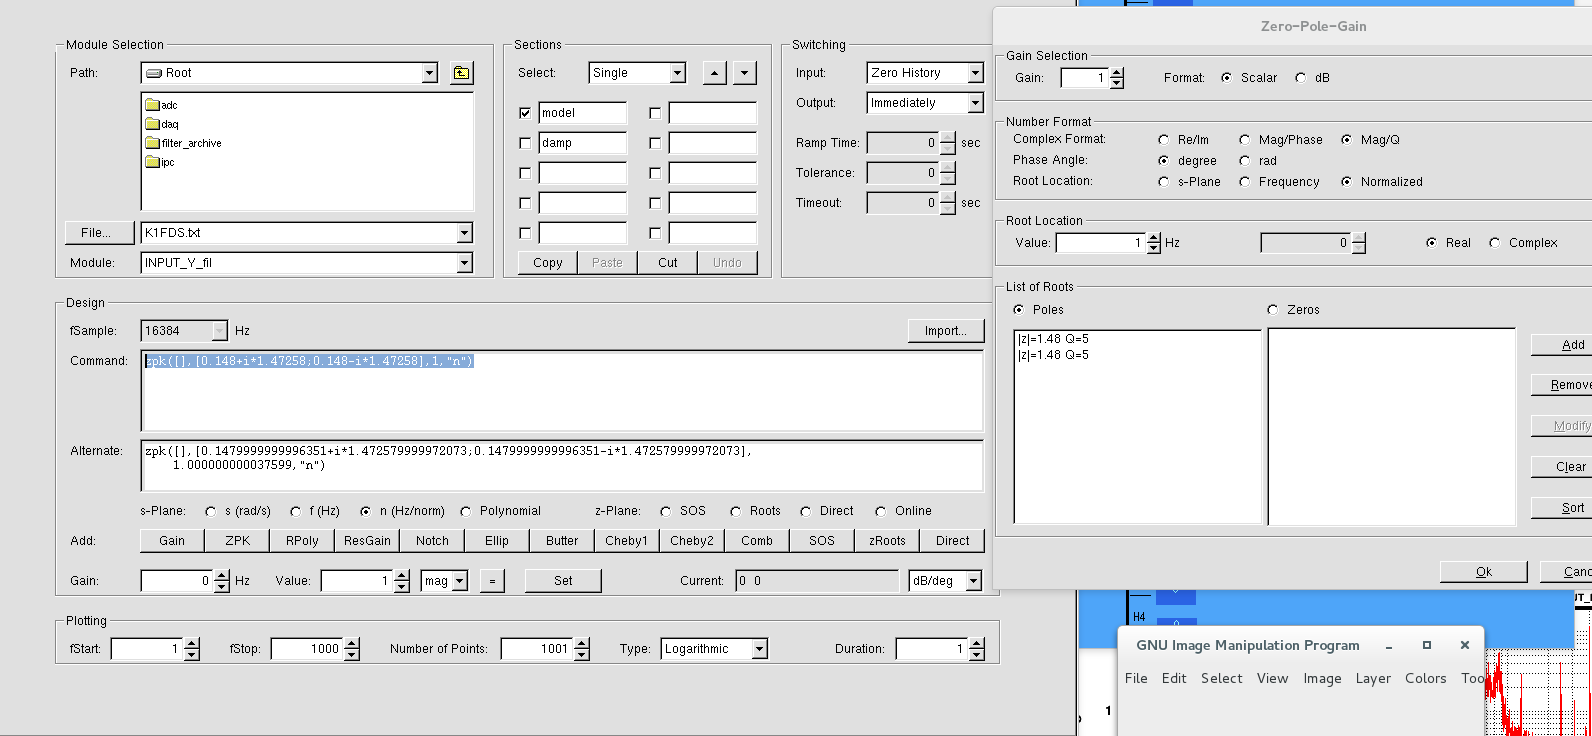Click the File... button

click(x=97, y=233)
